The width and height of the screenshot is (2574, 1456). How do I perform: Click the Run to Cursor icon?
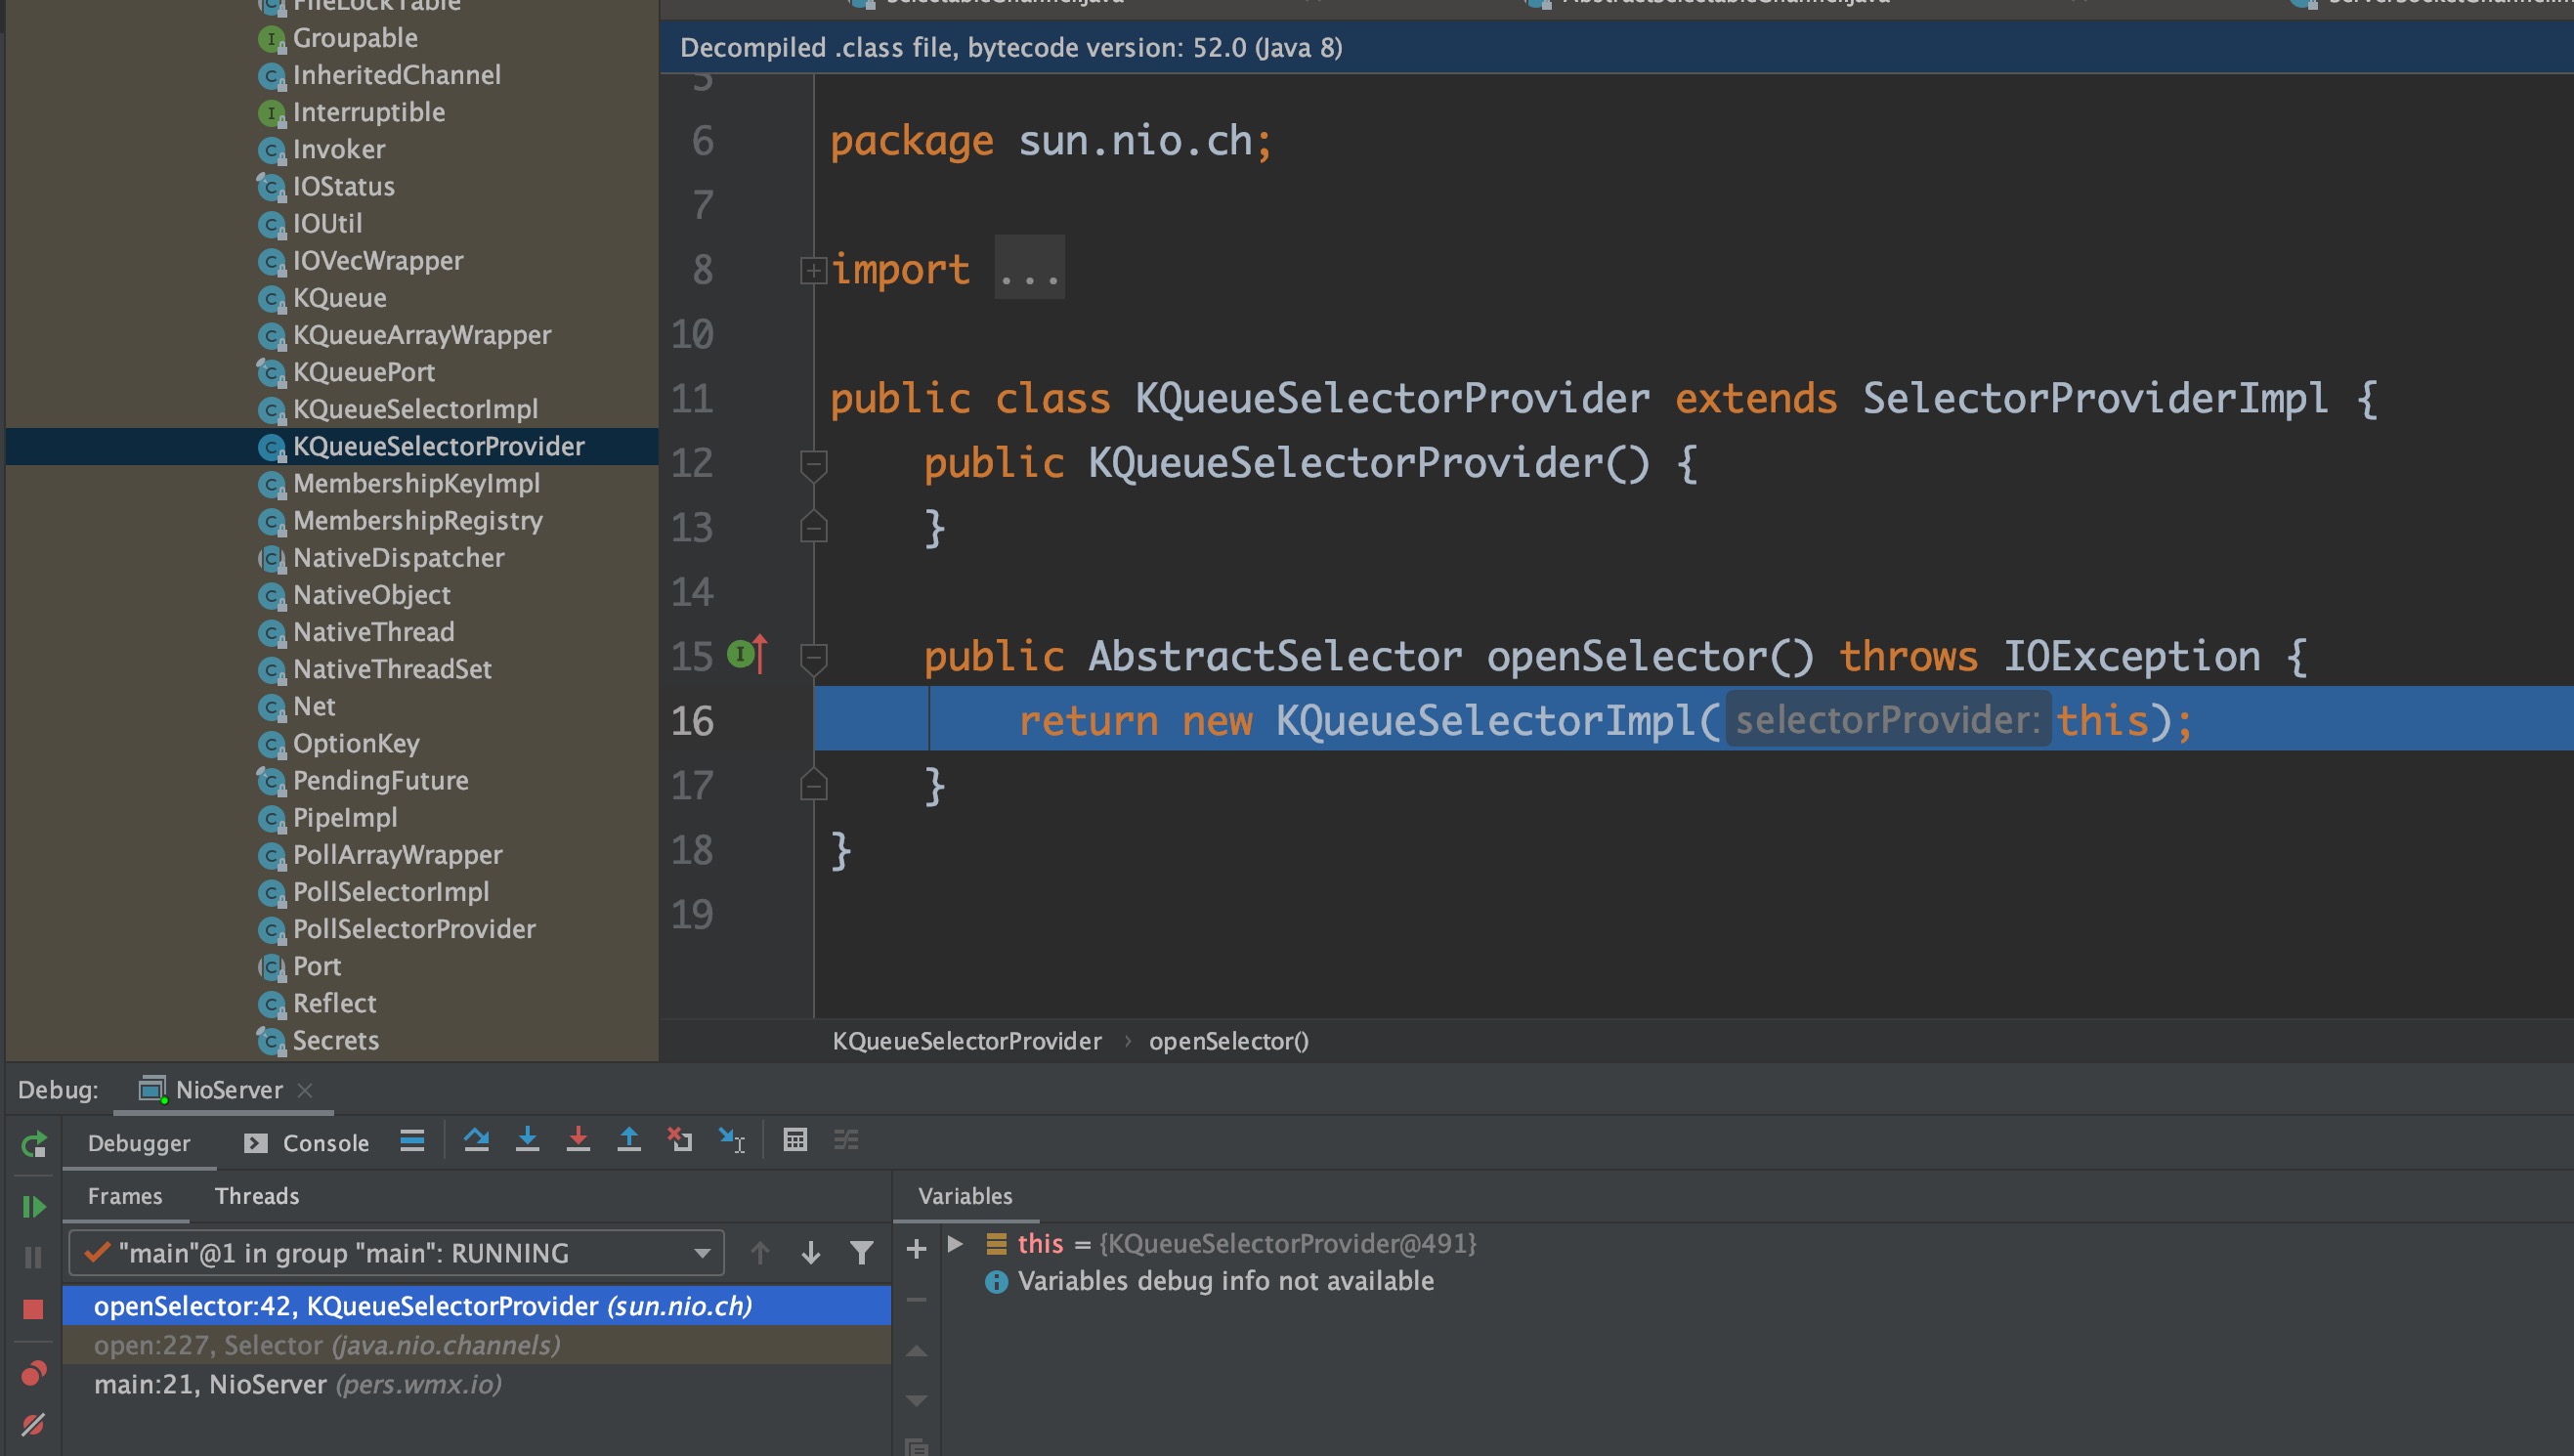point(732,1140)
